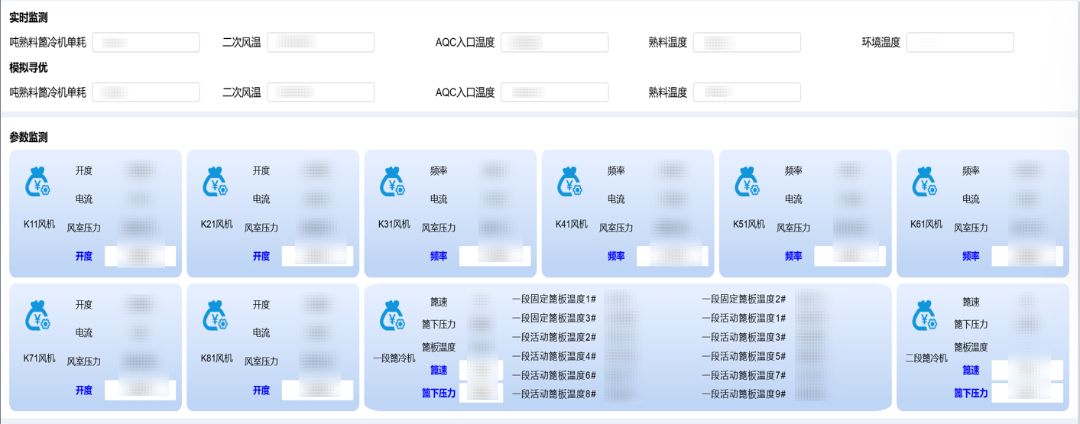This screenshot has width=1080, height=424.
Task: Click the 环境温度 input field
Action: tap(959, 42)
